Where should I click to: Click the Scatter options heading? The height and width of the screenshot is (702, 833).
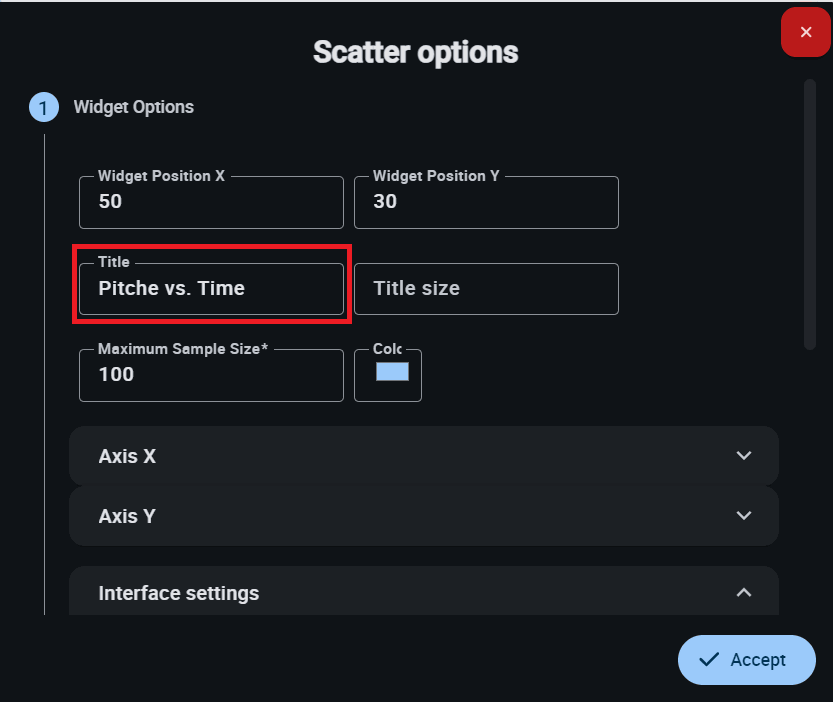coord(416,52)
